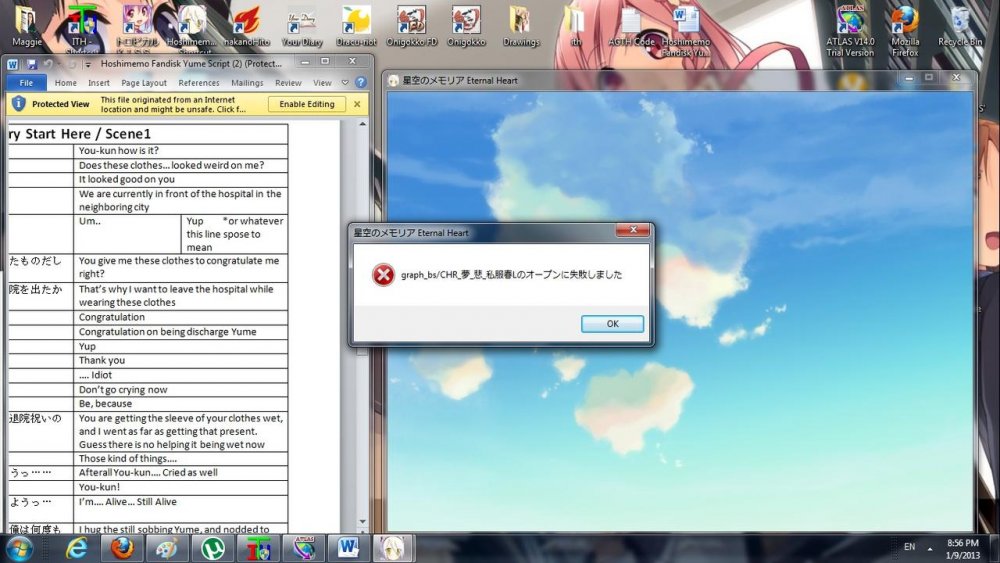Image resolution: width=1000 pixels, height=563 pixels.
Task: Open the Windows Start menu
Action: coord(20,548)
